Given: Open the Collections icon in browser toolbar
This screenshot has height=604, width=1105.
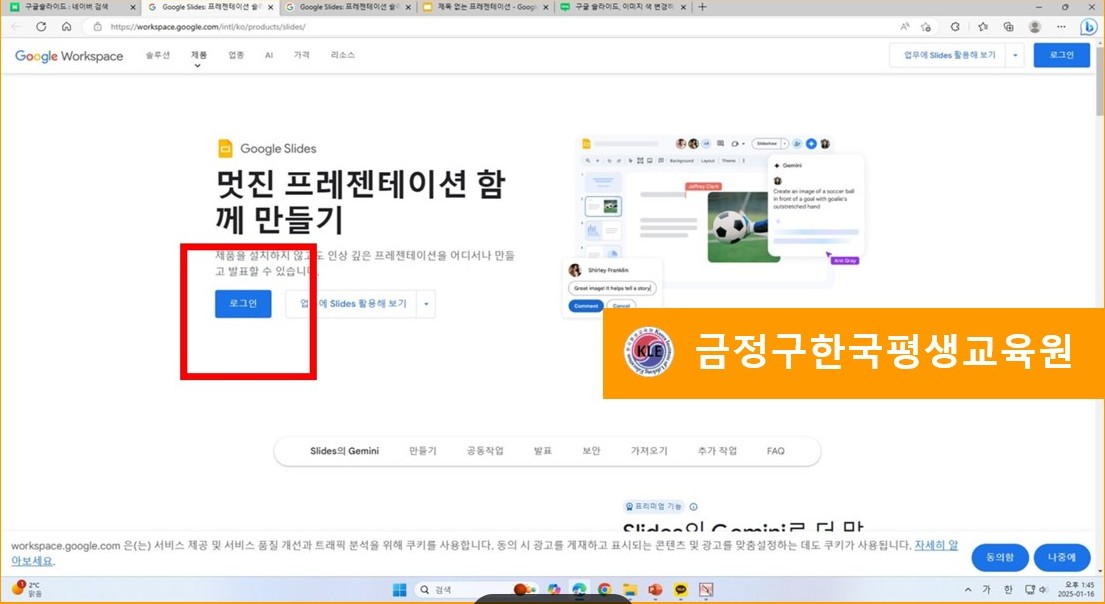Looking at the screenshot, I should 1008,27.
